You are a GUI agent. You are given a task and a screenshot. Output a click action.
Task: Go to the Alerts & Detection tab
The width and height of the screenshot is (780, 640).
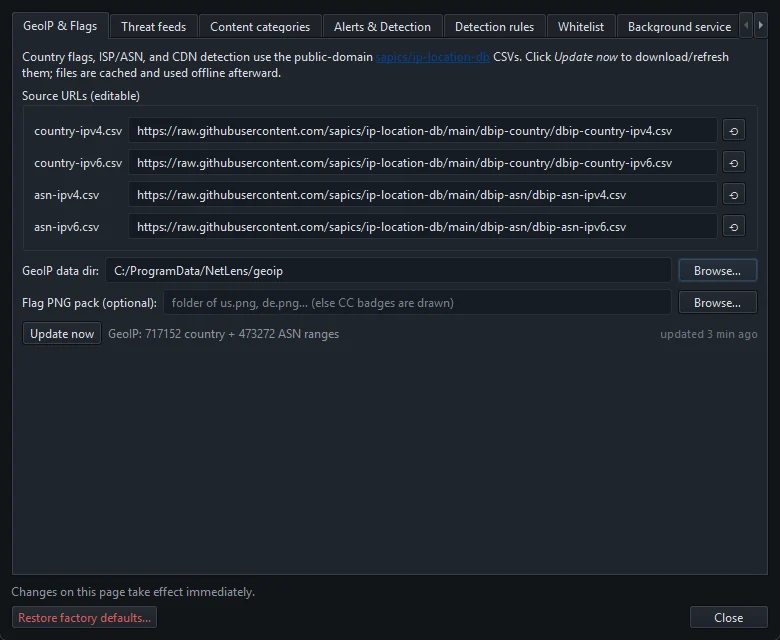tap(382, 27)
